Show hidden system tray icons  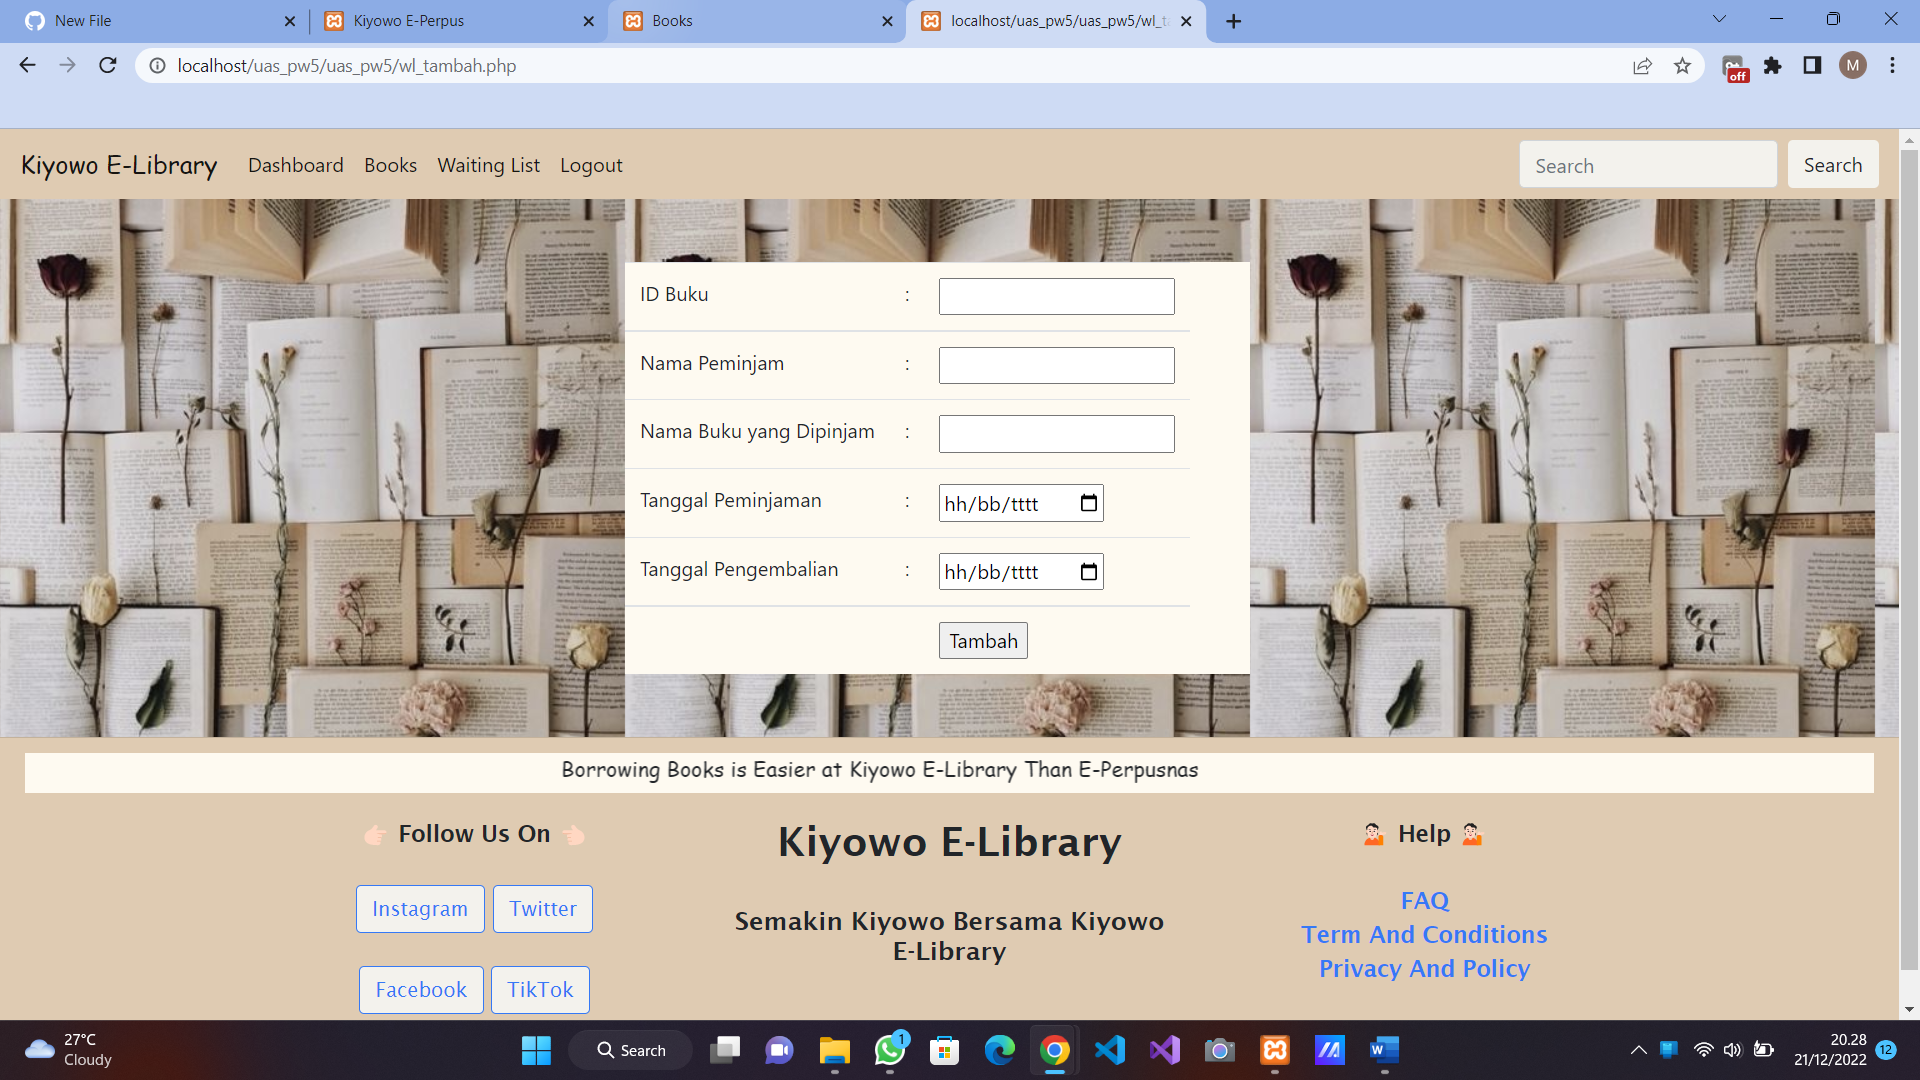click(x=1638, y=1050)
